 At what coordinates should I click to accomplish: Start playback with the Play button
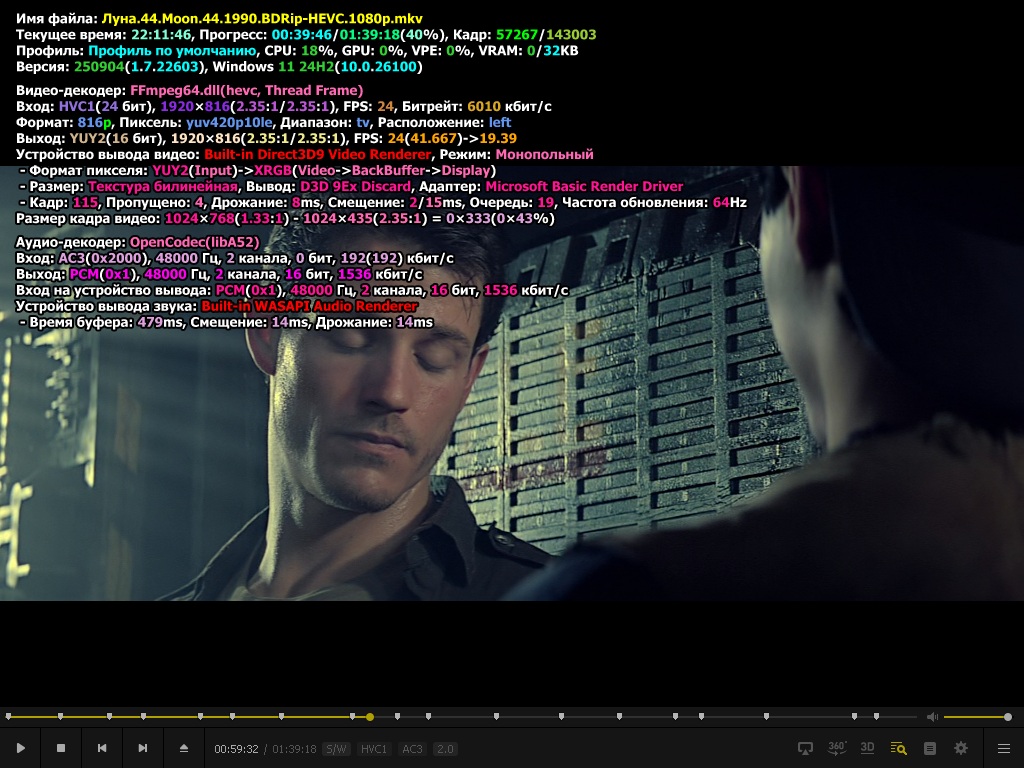pos(20,748)
